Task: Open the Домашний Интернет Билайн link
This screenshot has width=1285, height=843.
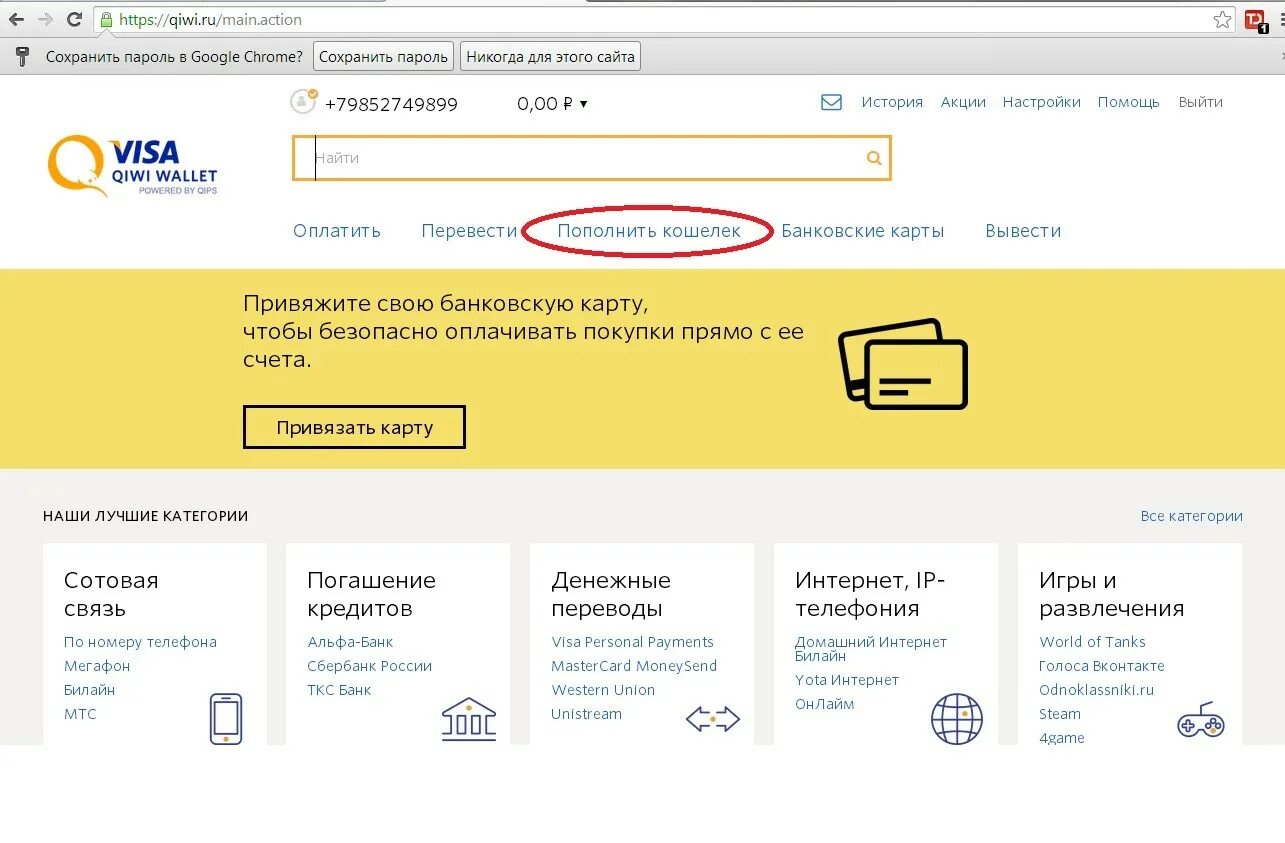Action: click(x=870, y=649)
